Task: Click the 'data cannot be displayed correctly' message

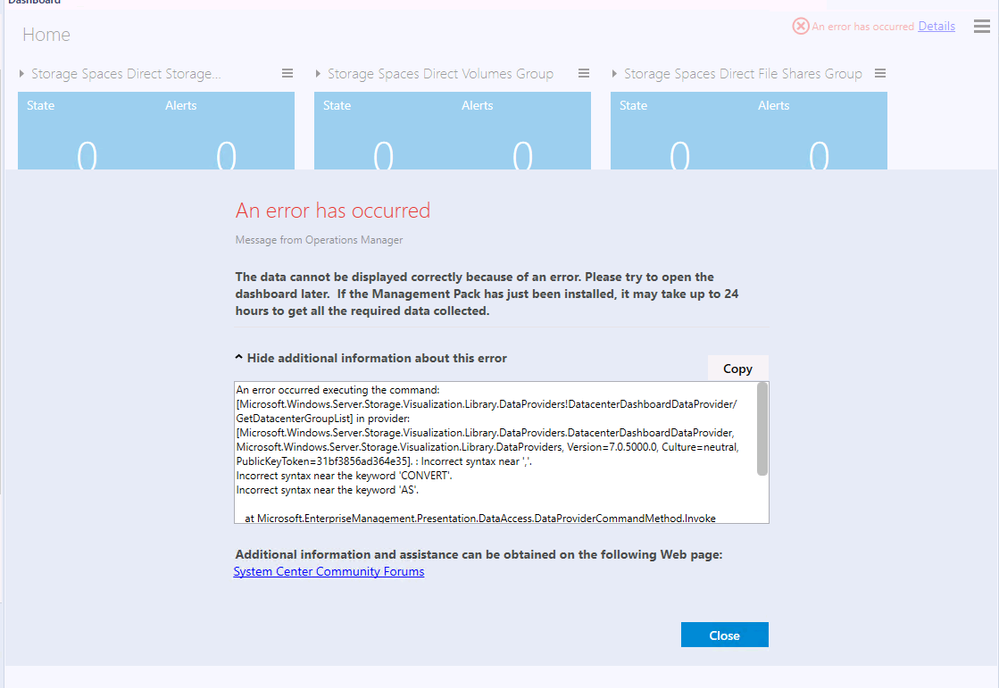Action: [487, 294]
